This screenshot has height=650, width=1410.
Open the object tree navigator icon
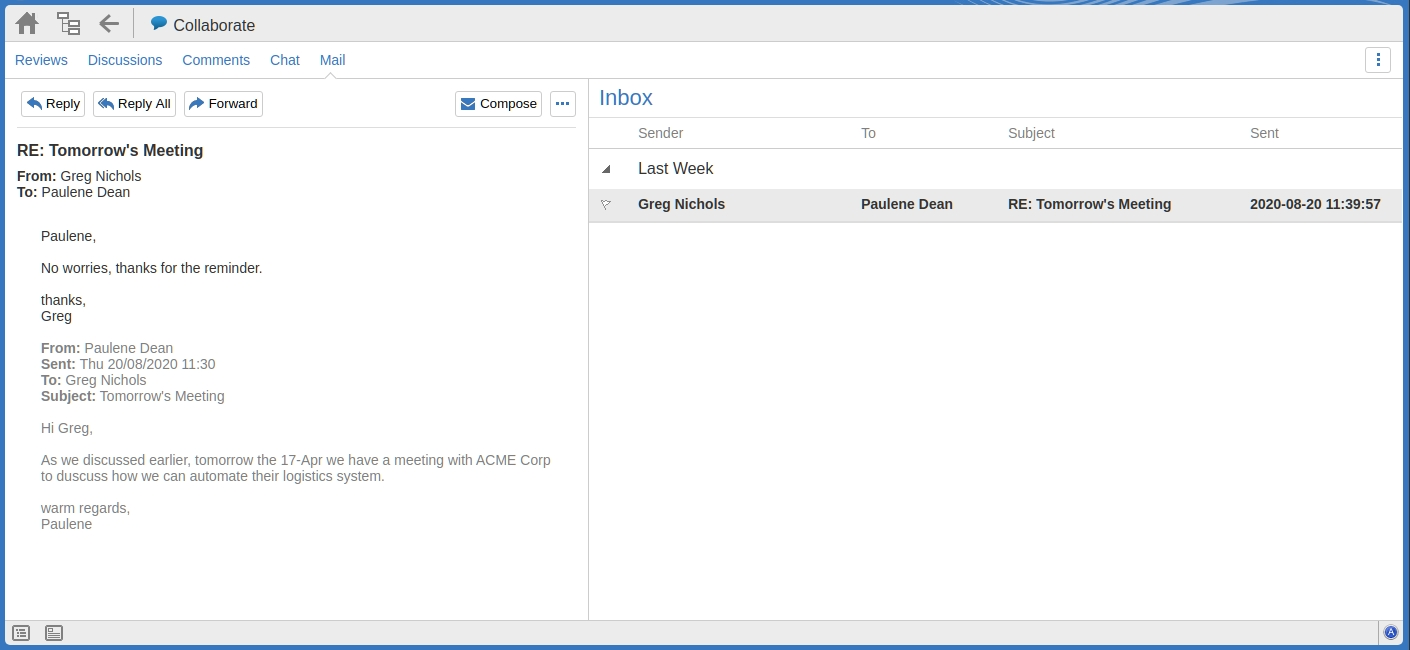[68, 23]
